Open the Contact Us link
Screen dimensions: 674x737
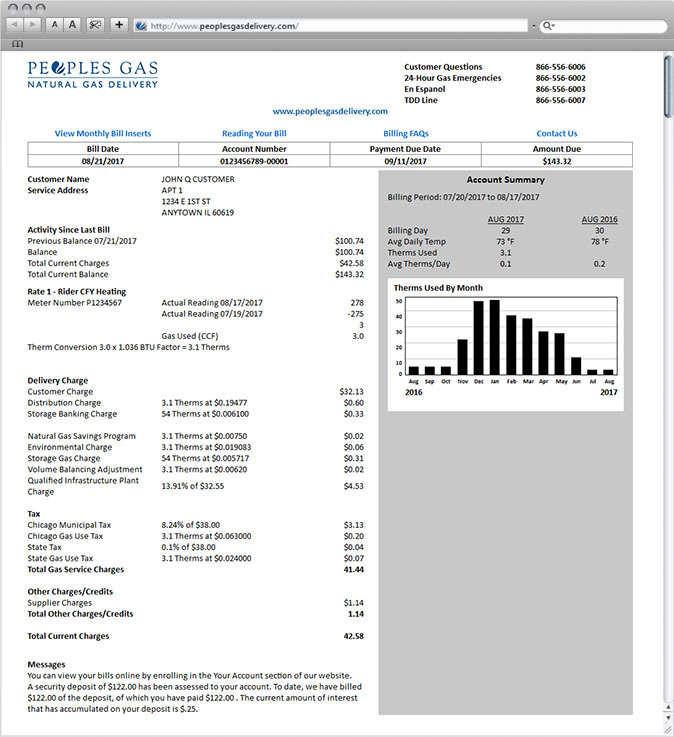[x=557, y=133]
